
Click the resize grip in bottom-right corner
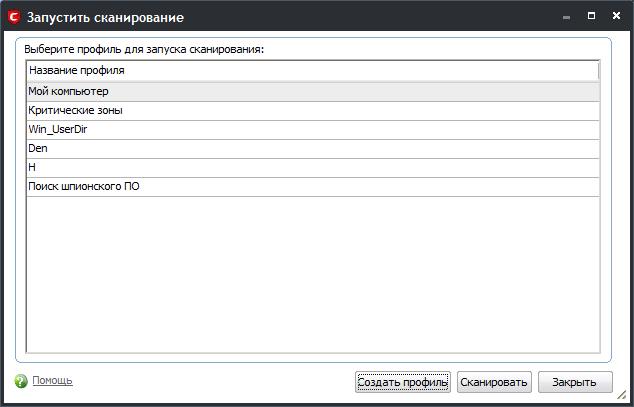click(x=621, y=394)
